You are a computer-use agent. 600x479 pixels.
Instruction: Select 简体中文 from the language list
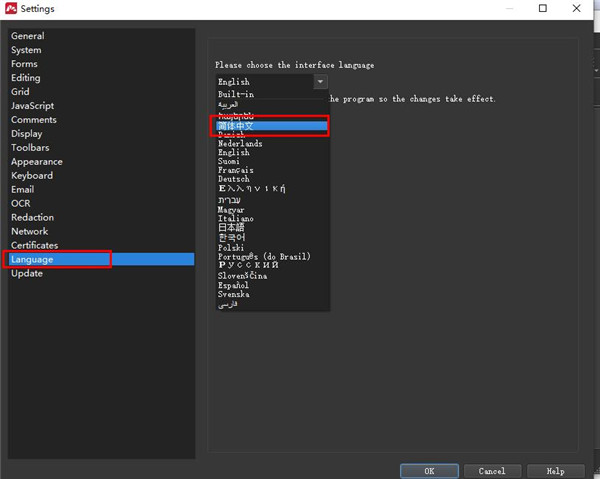click(x=236, y=126)
